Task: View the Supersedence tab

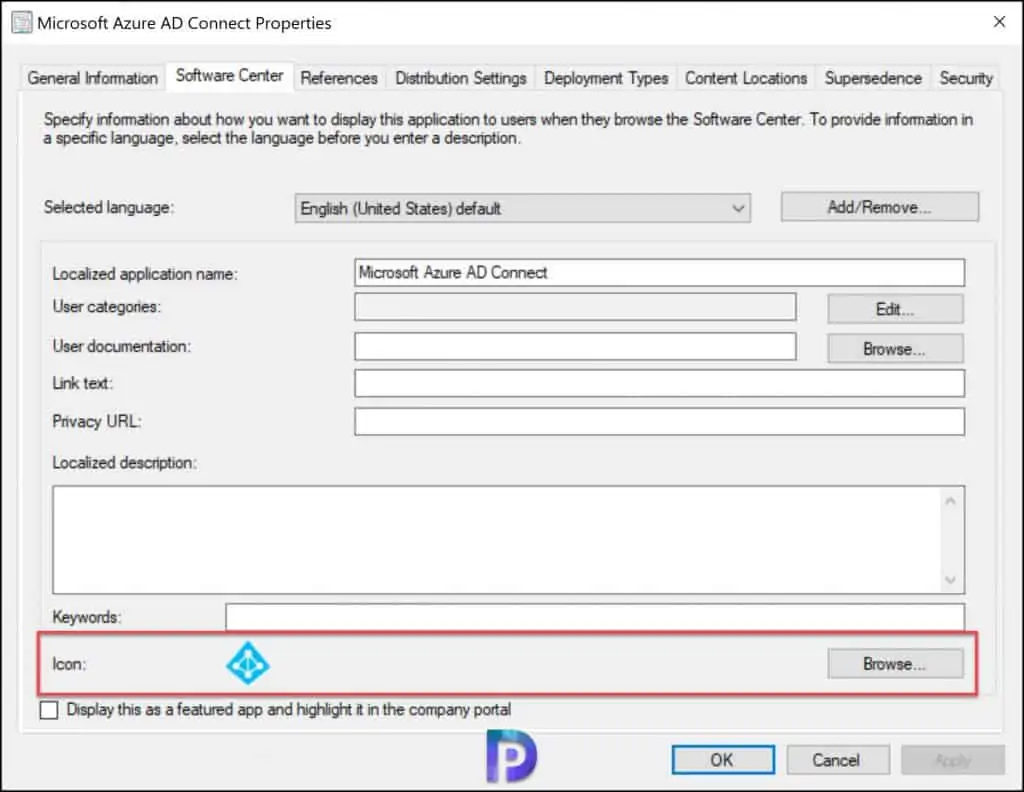Action: [873, 78]
